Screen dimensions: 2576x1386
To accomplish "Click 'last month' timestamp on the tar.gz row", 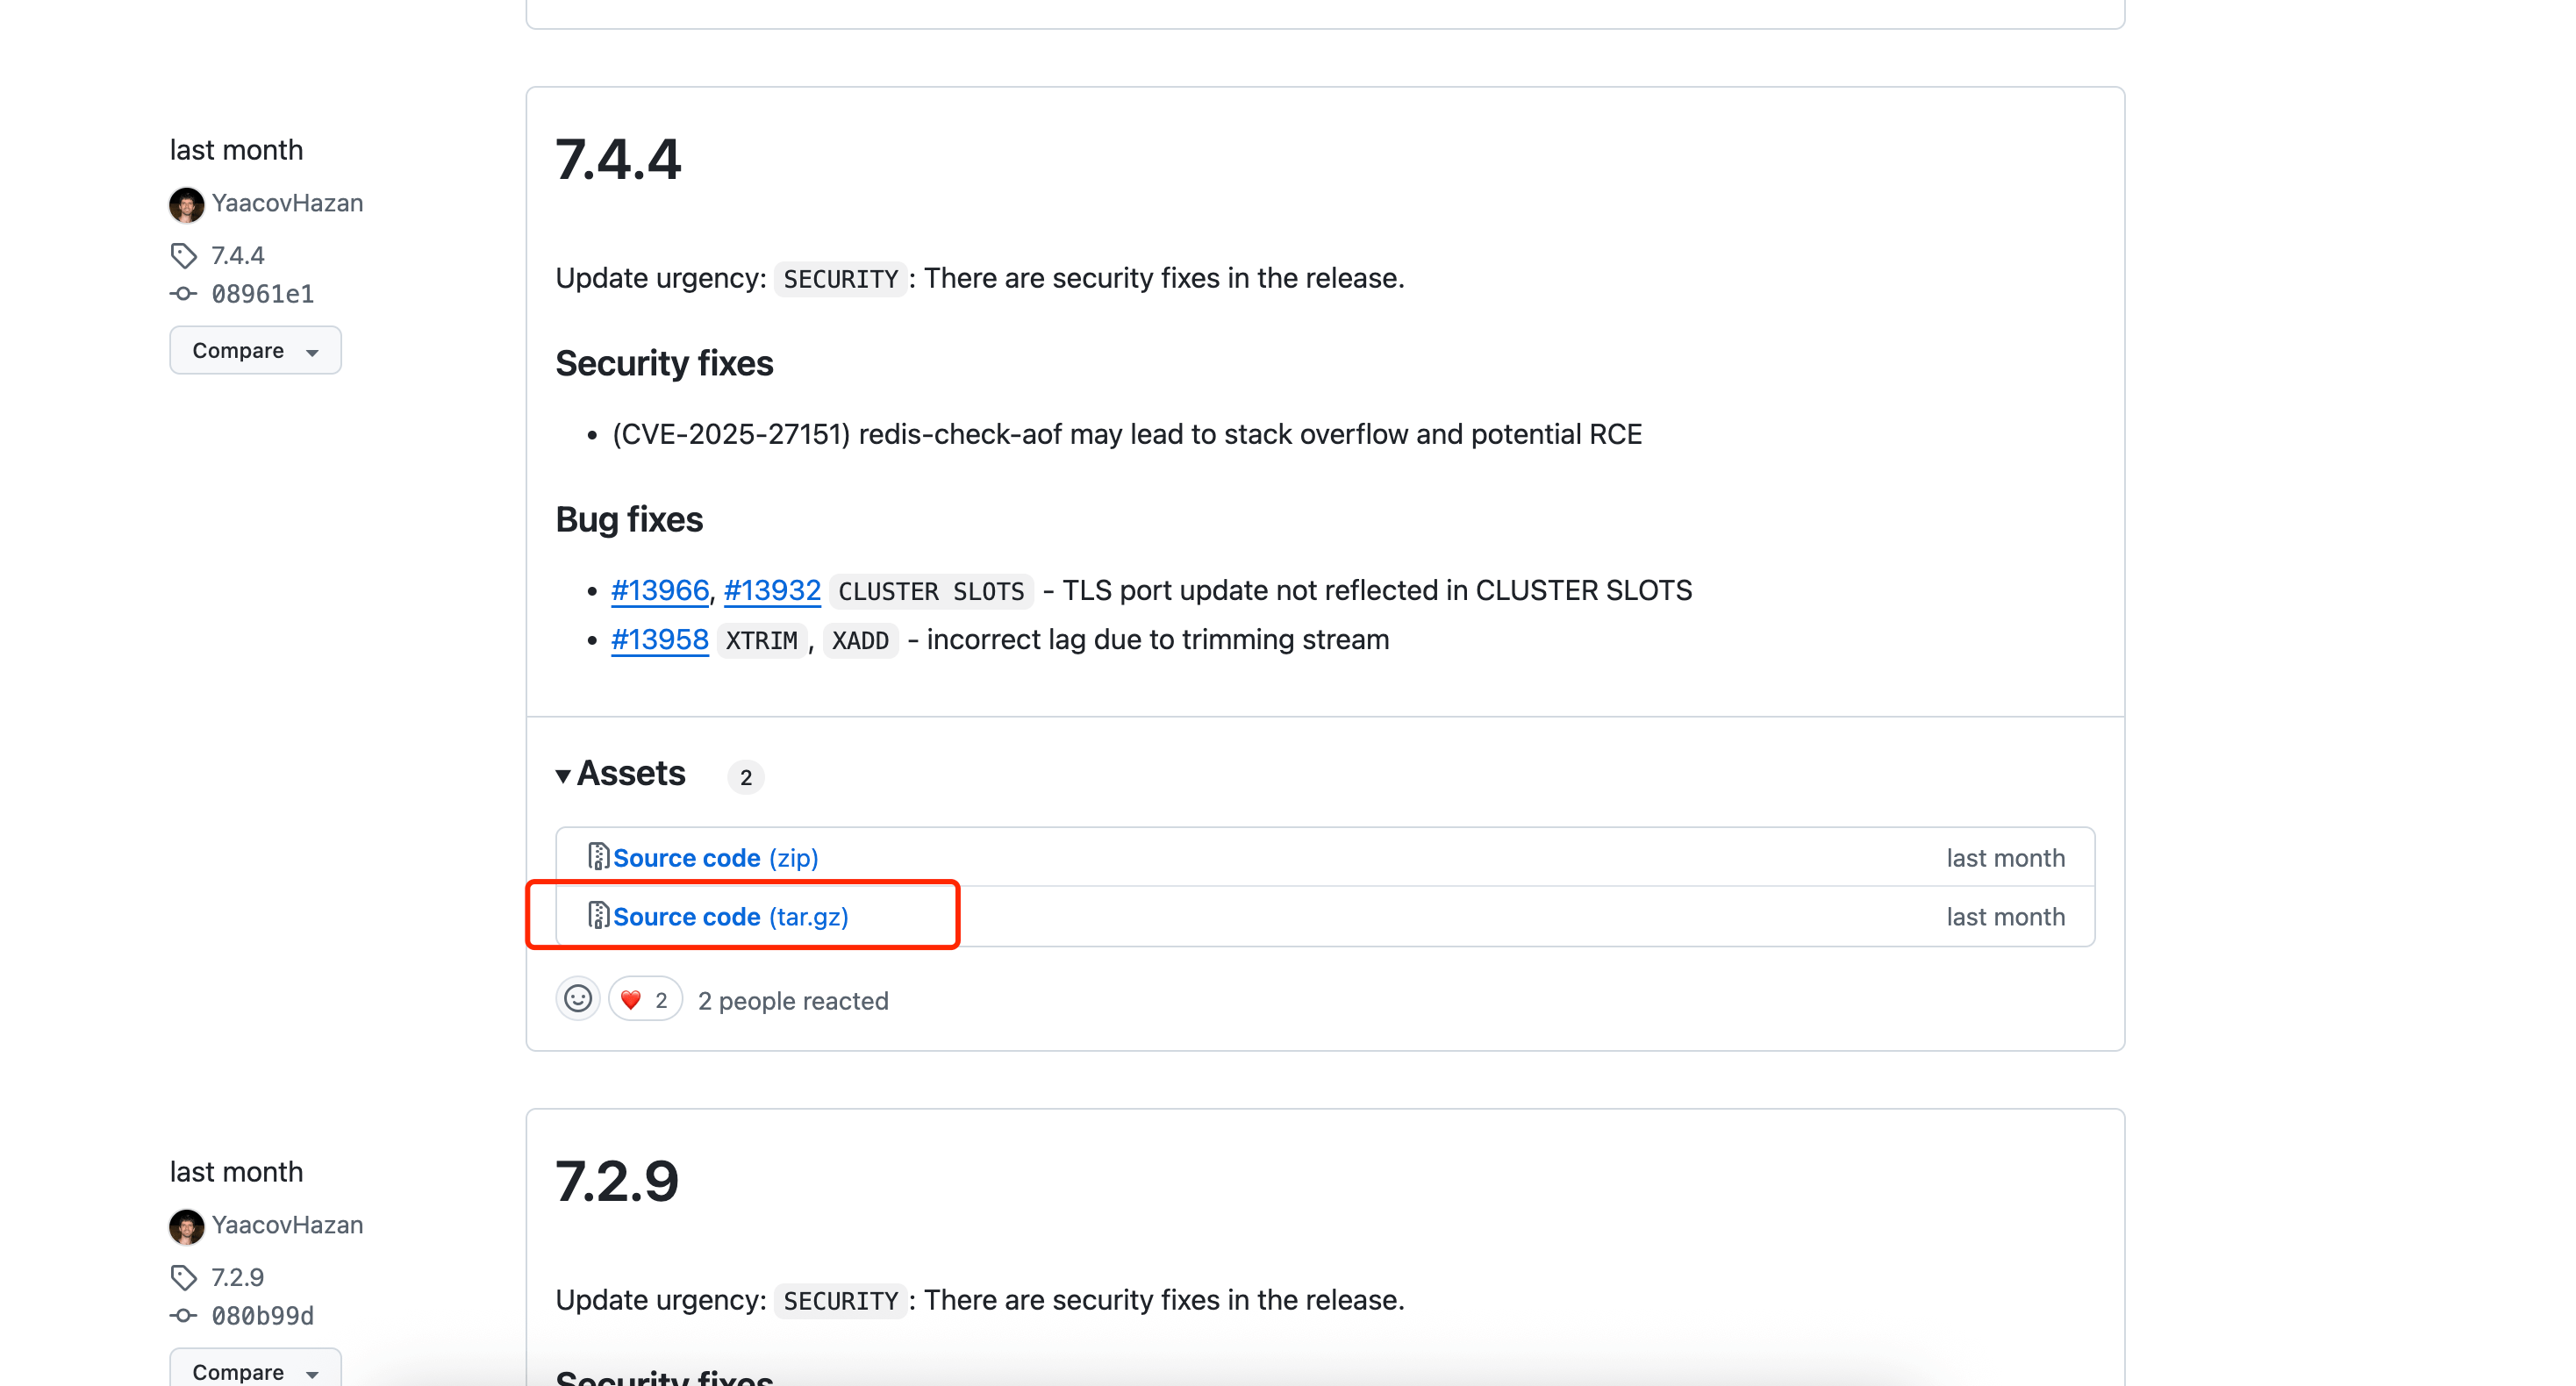I will pyautogui.click(x=2006, y=917).
